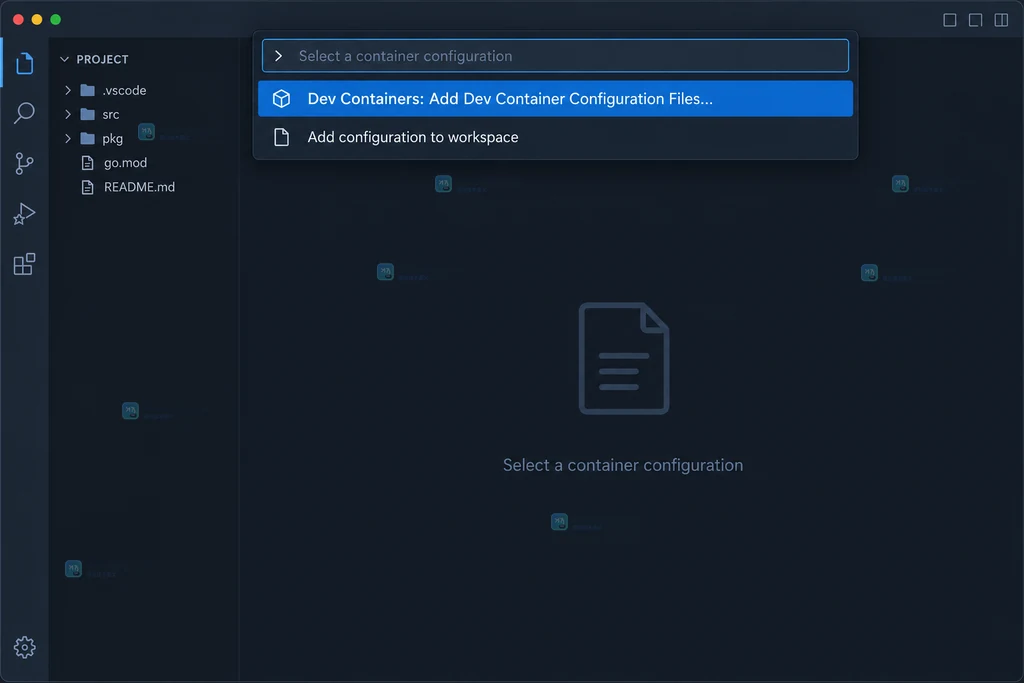Toggle the panel layout icon
This screenshot has height=683, width=1024.
point(976,20)
